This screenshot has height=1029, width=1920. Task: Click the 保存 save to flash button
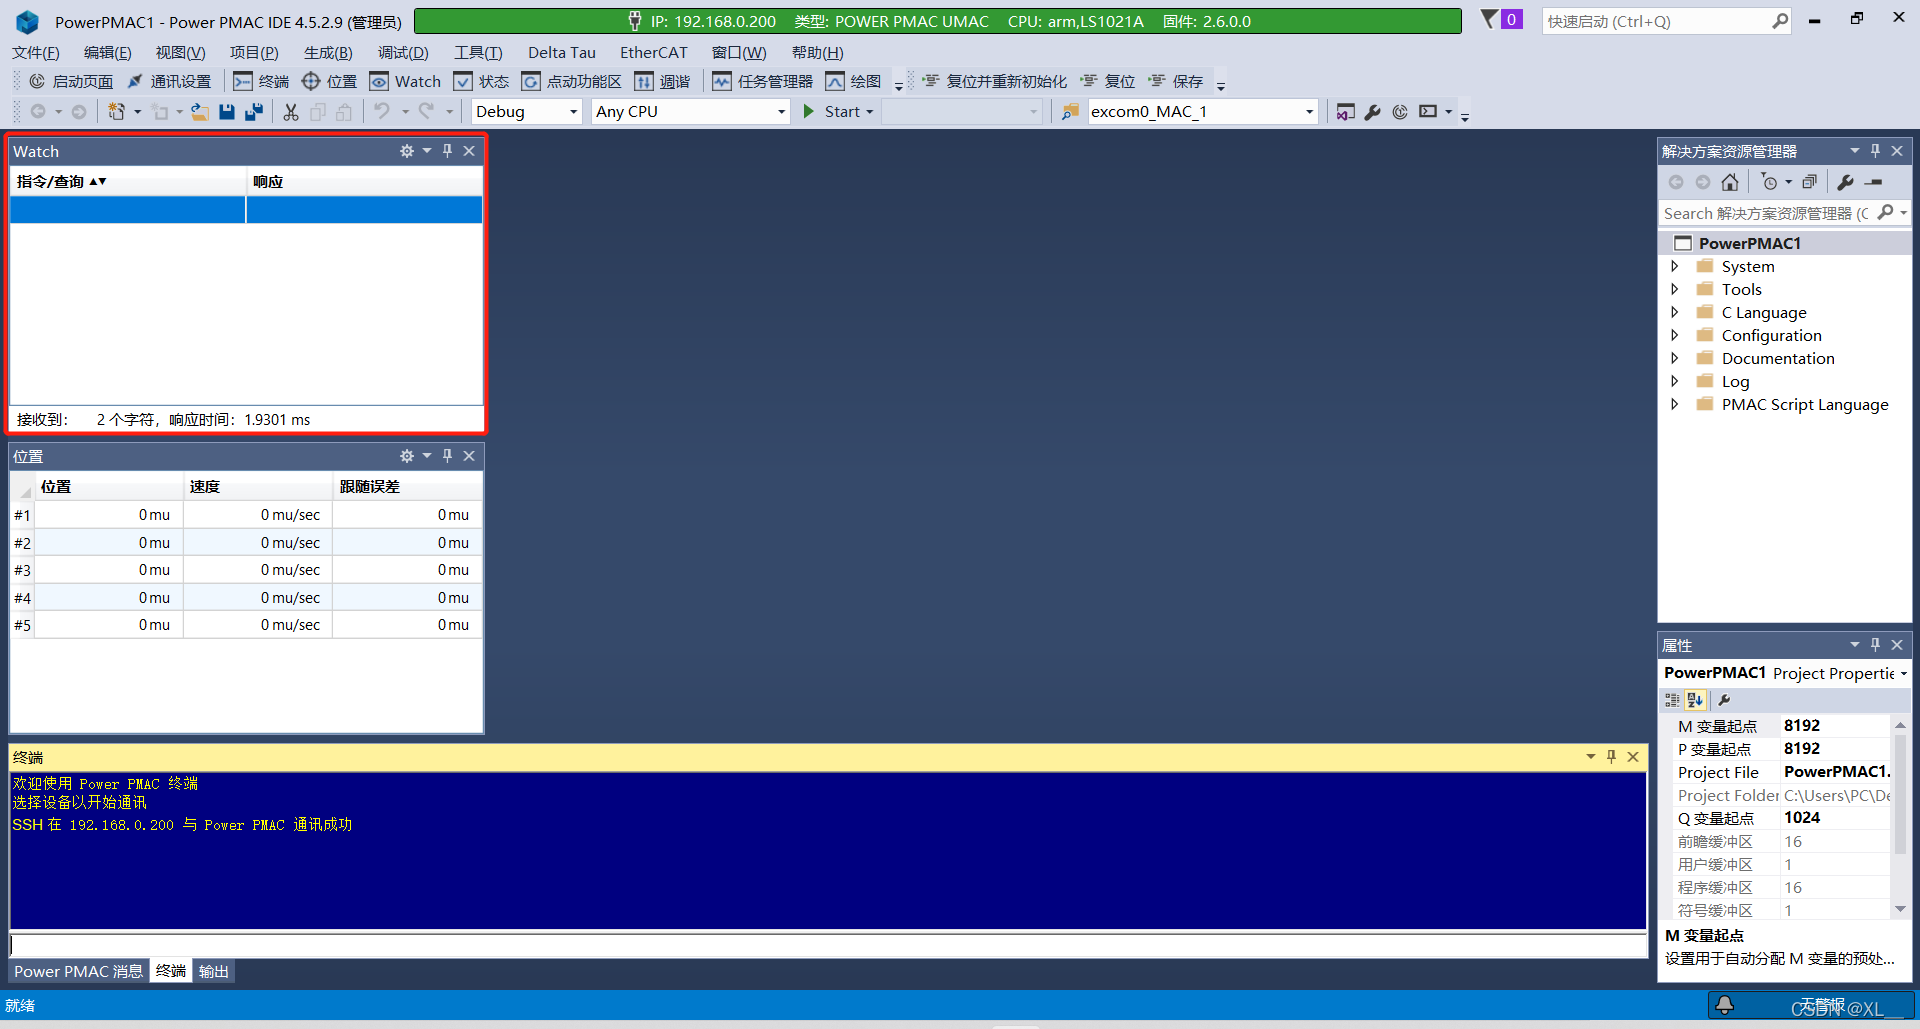pos(1175,81)
